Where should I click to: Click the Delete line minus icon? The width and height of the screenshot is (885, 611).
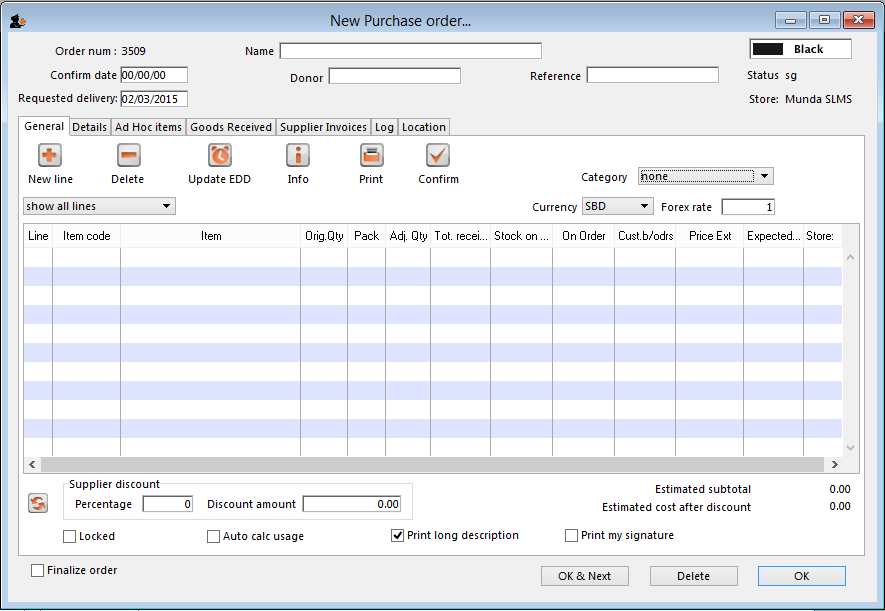(128, 156)
